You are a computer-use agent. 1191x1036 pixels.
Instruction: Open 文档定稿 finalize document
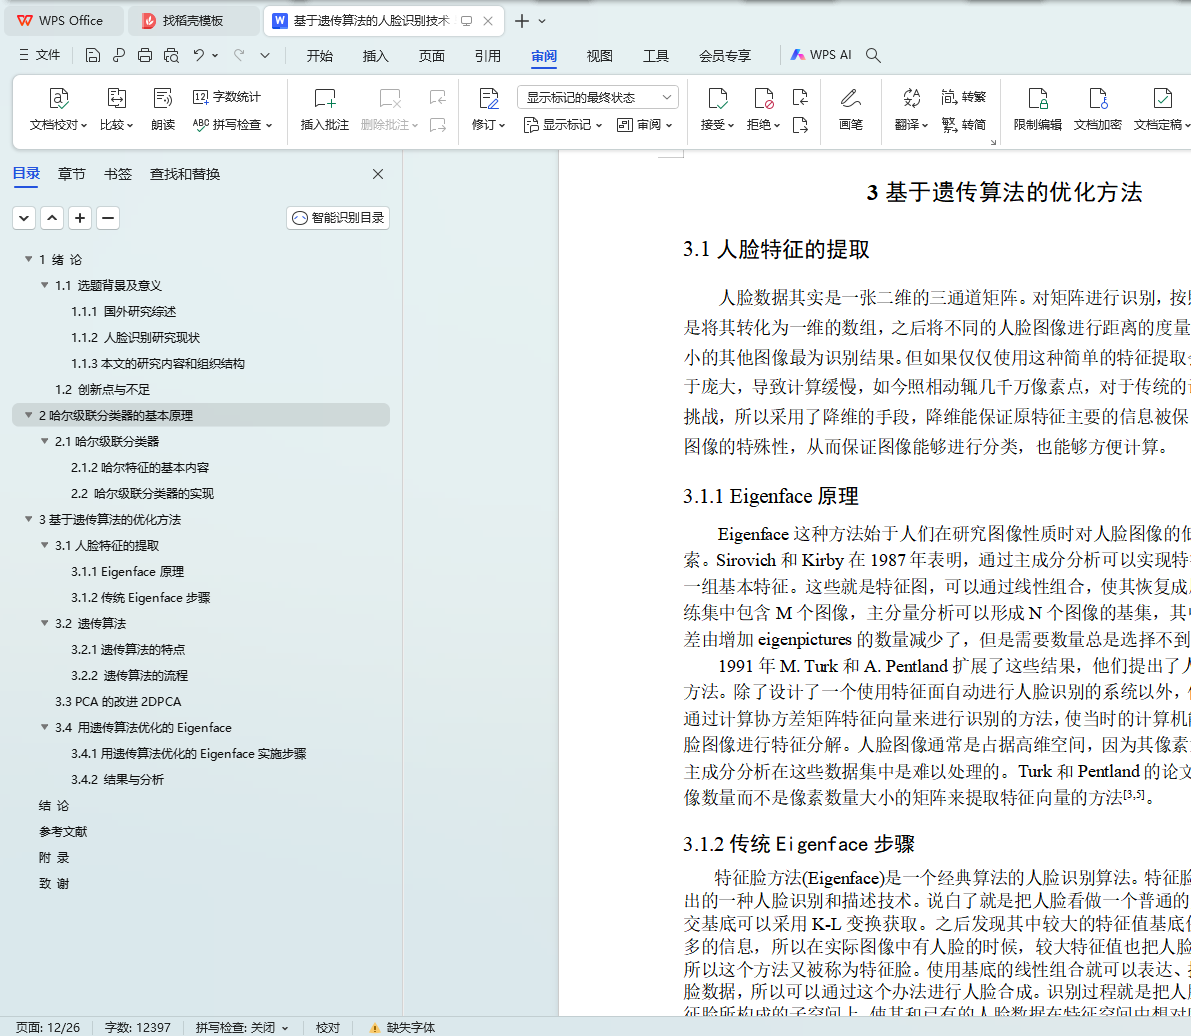pyautogui.click(x=1161, y=109)
